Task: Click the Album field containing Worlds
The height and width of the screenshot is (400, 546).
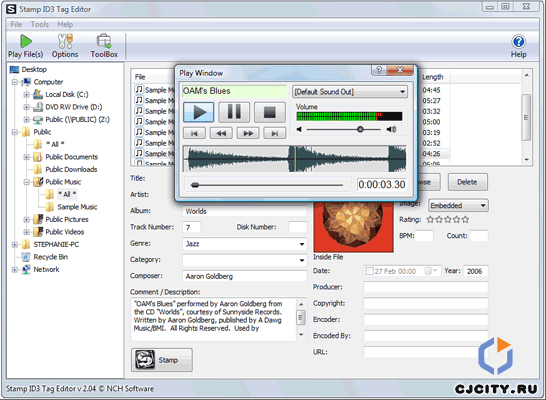Action: point(244,211)
